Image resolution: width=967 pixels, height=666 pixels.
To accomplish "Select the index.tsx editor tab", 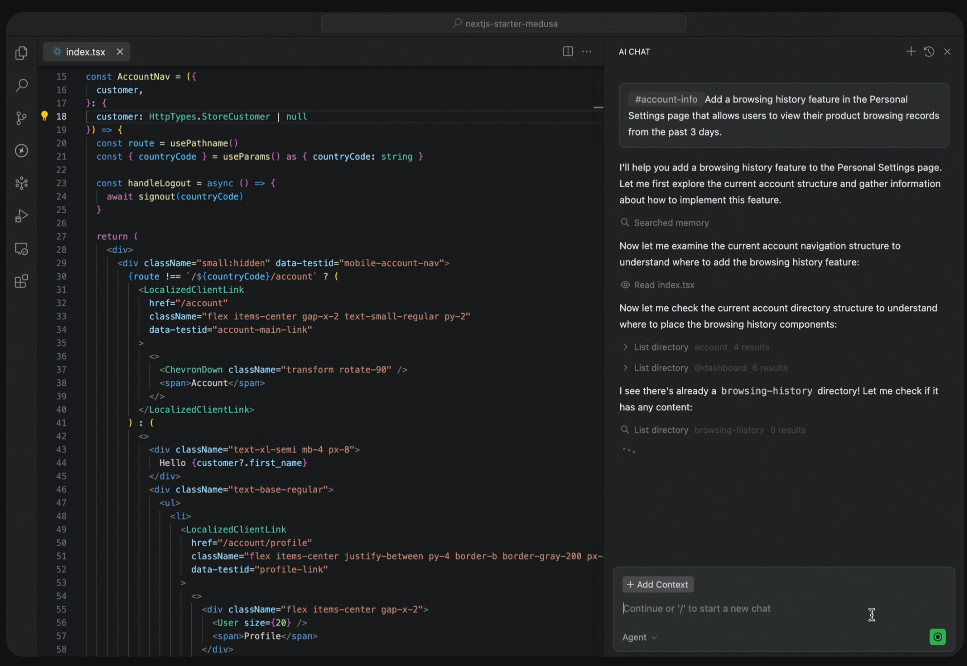I will [x=84, y=52].
